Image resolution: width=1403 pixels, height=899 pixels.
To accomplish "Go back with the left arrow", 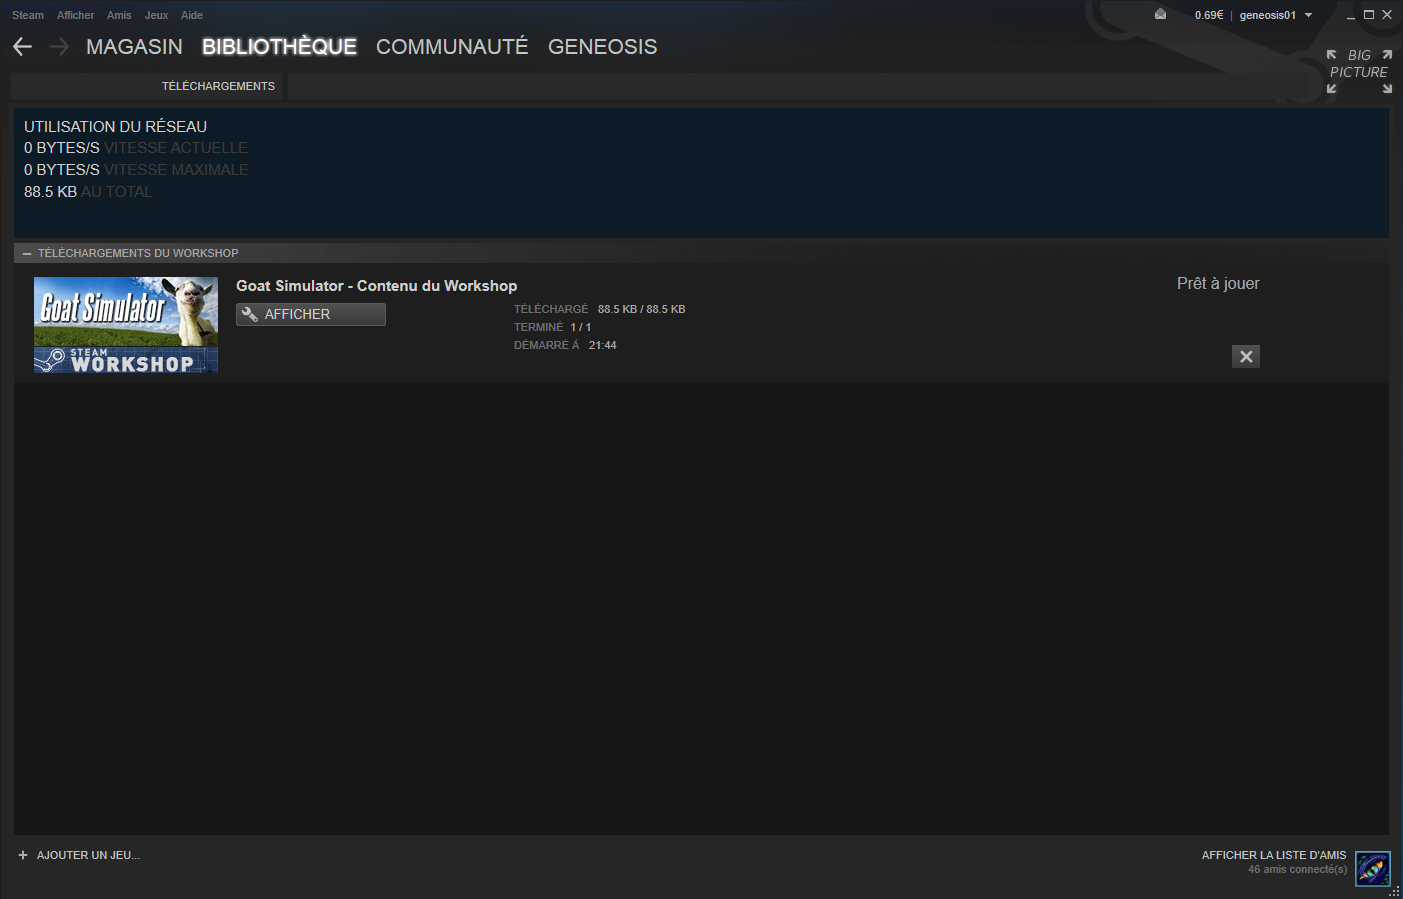I will (x=23, y=47).
